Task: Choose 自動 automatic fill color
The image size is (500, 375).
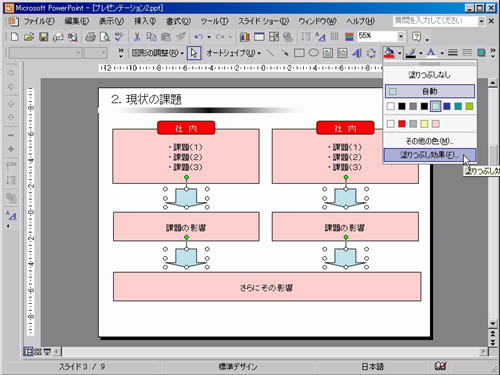Action: coord(430,91)
